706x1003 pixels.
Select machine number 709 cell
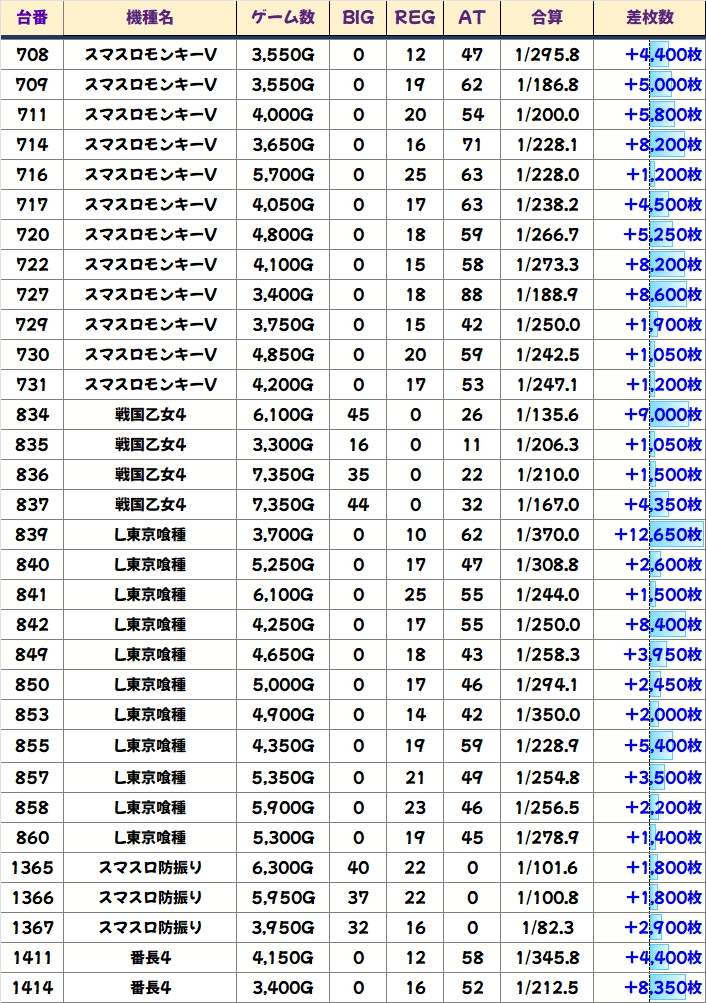32,84
